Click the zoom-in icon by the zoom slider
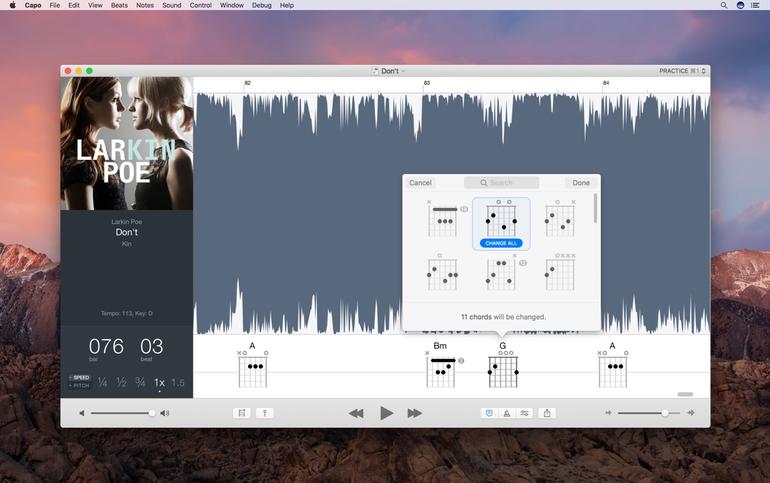770x483 pixels. coord(691,413)
